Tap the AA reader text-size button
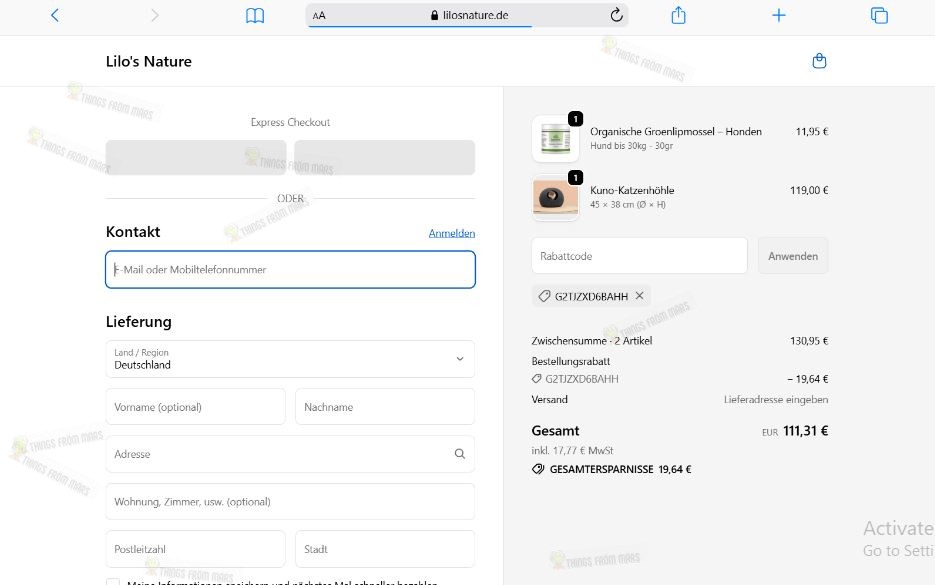Viewport: 935px width, 585px height. point(319,16)
